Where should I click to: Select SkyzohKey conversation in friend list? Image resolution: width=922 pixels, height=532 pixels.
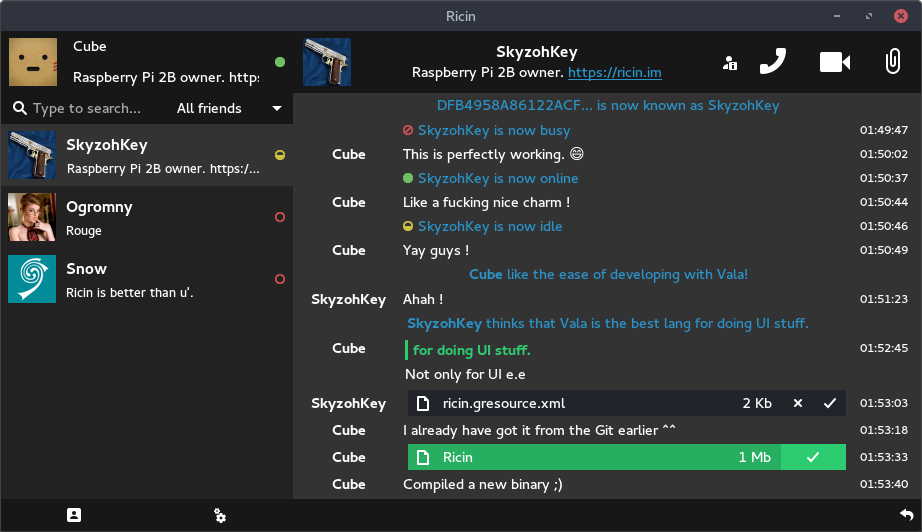(146, 155)
